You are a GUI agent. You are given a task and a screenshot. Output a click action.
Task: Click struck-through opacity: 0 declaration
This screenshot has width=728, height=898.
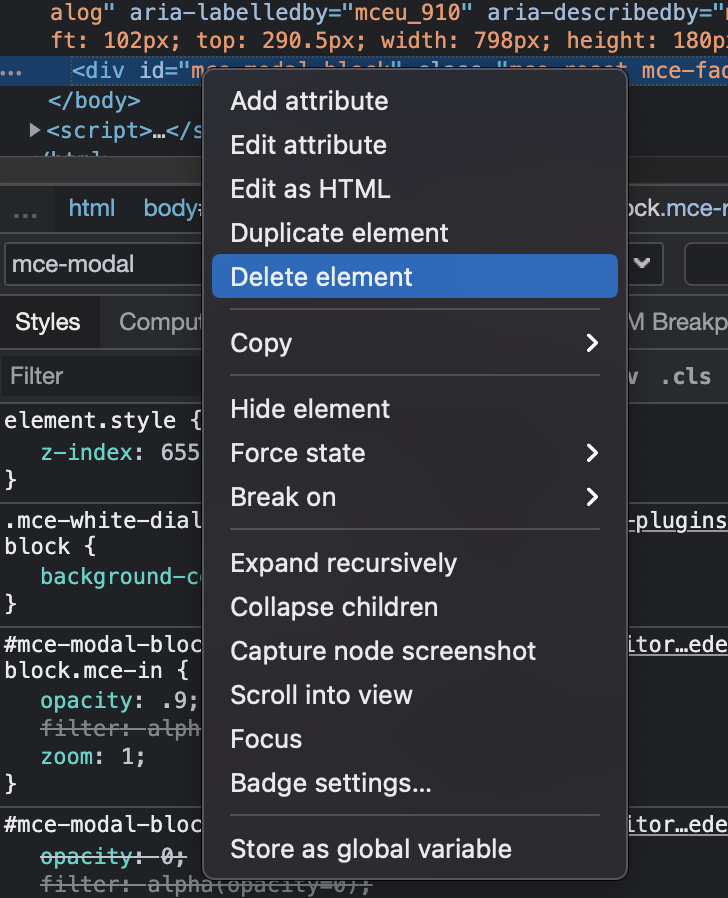[x=113, y=857]
